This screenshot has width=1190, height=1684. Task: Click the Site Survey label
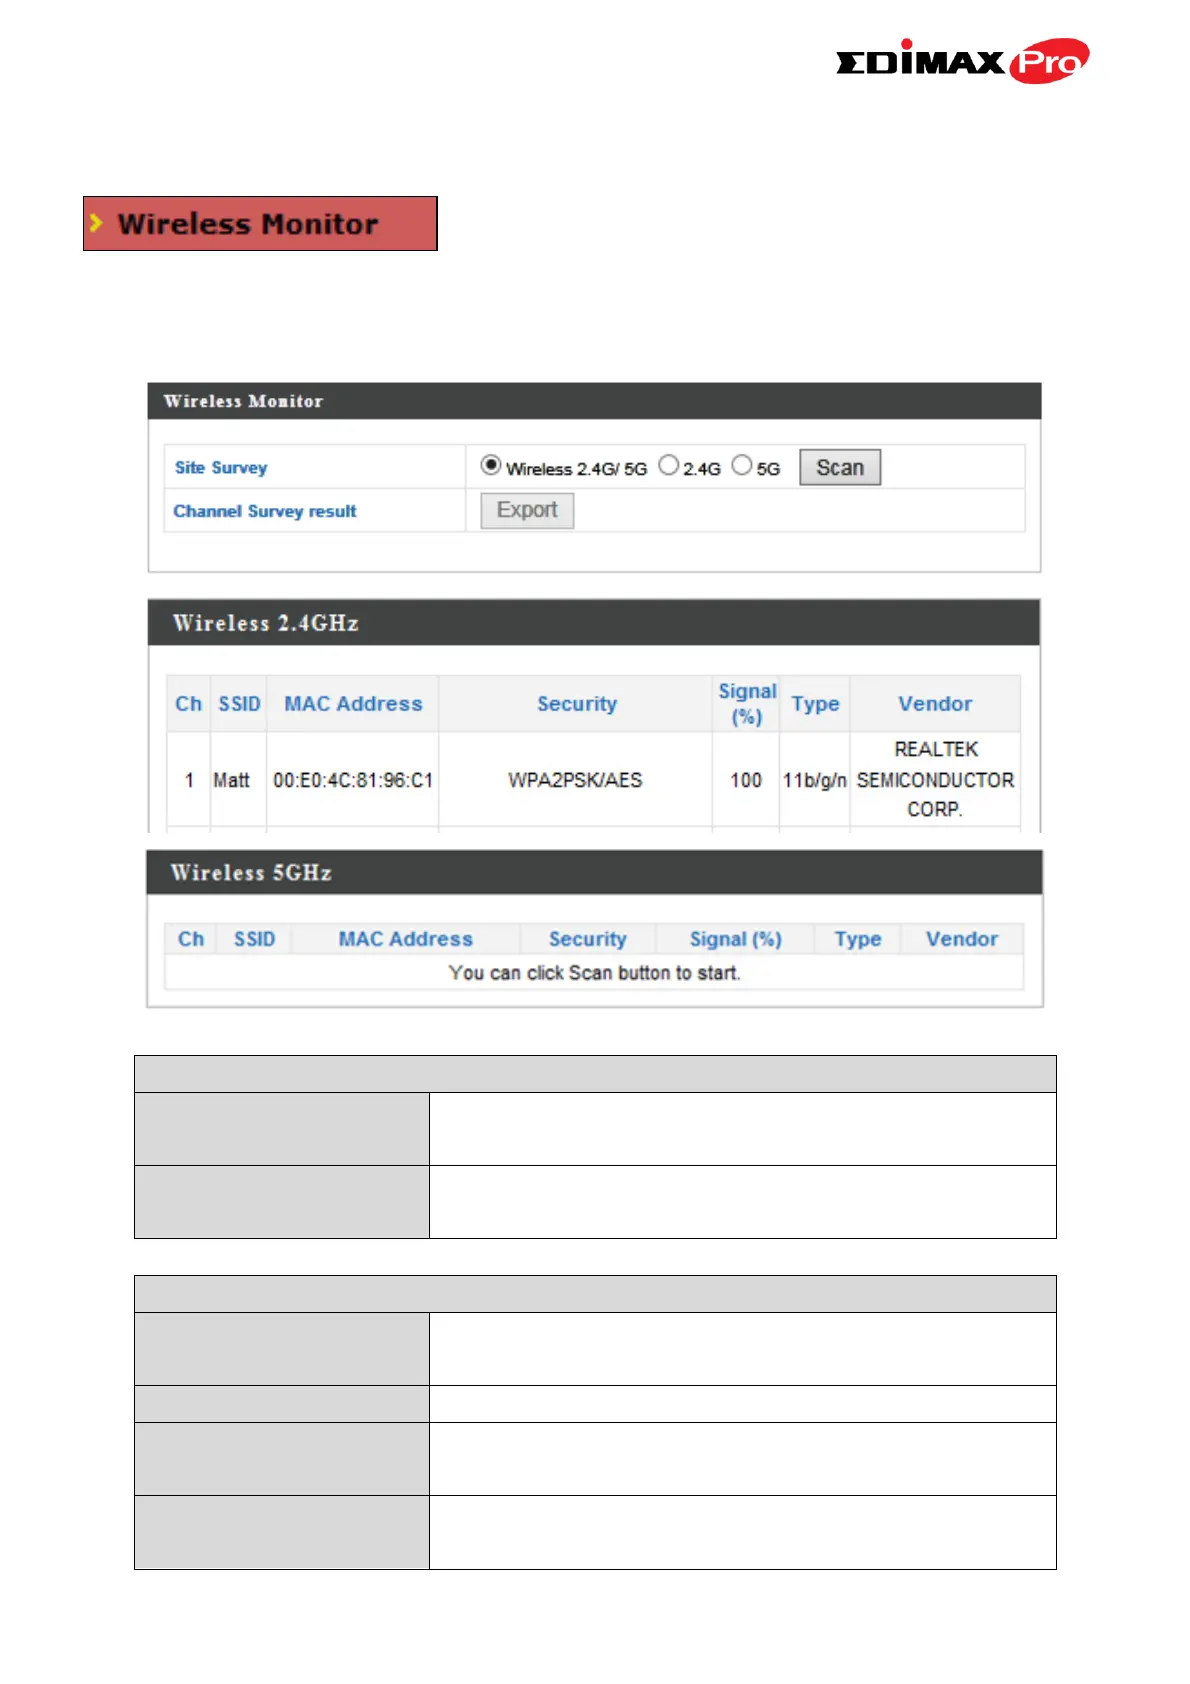point(221,467)
